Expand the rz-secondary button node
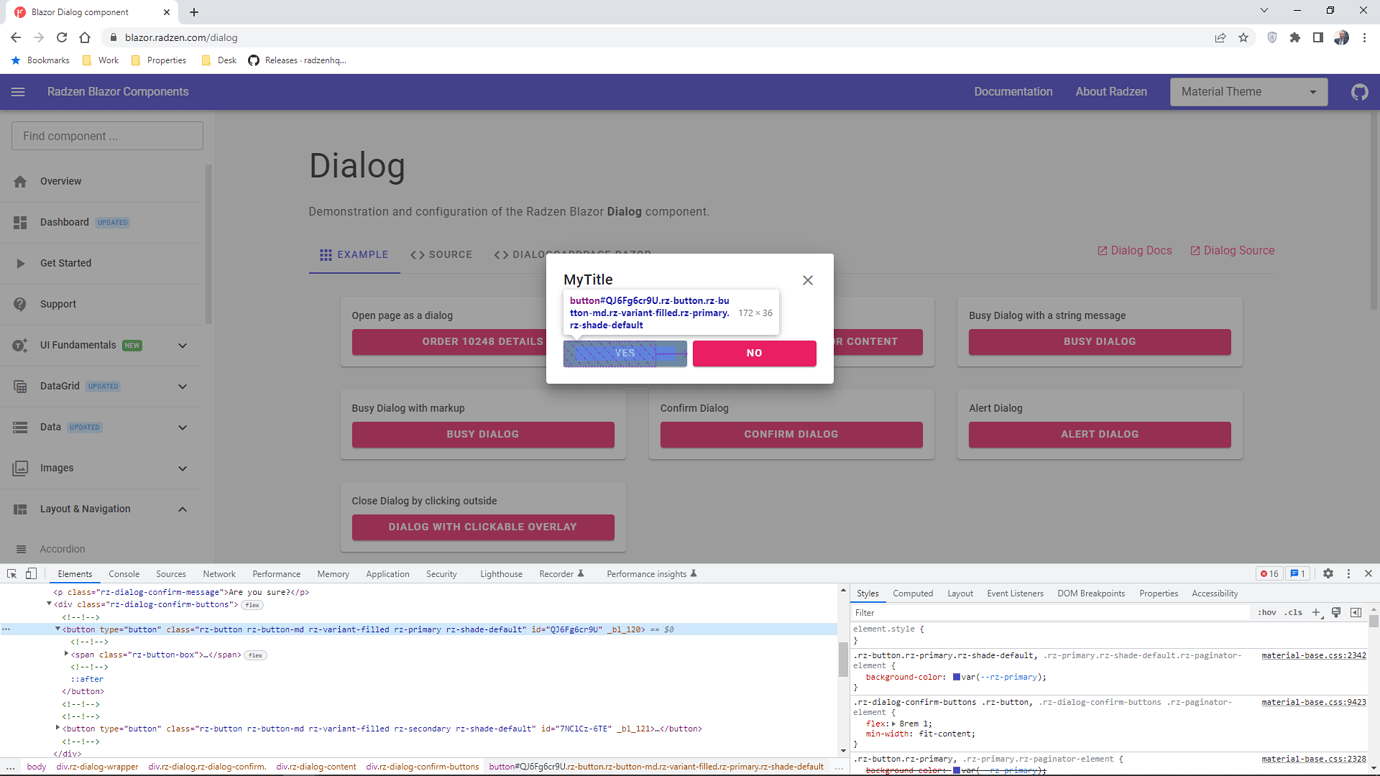Screen dimensions: 1380x776 (x=57, y=729)
